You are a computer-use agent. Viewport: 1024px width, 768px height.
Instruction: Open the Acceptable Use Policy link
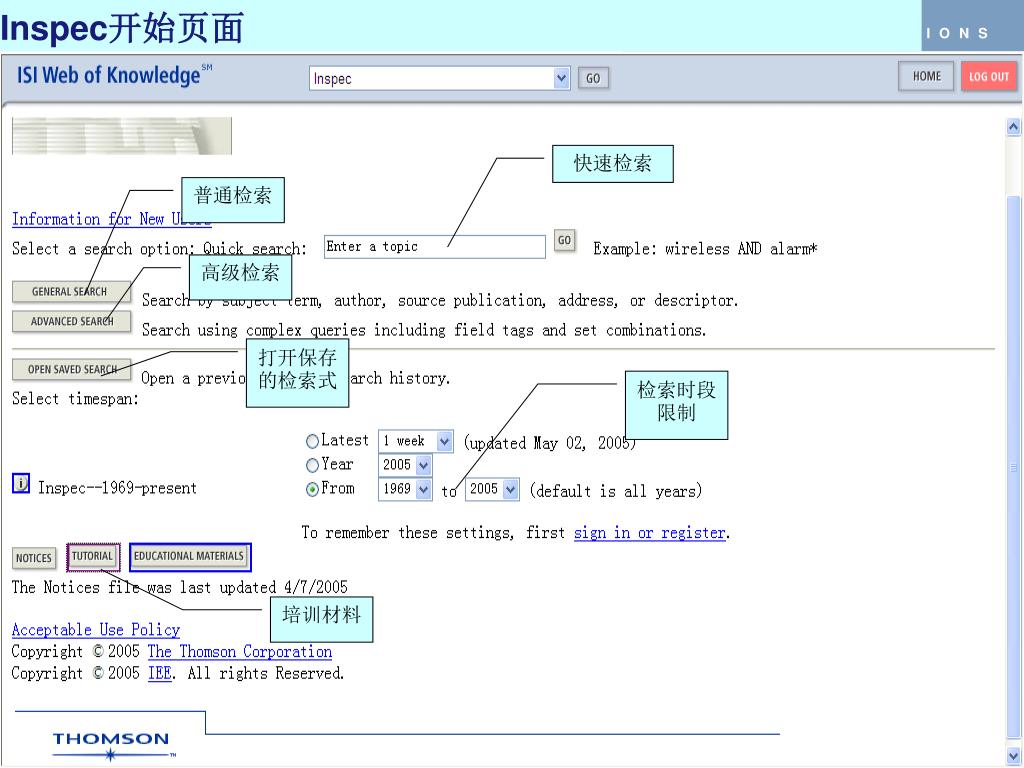pos(95,630)
